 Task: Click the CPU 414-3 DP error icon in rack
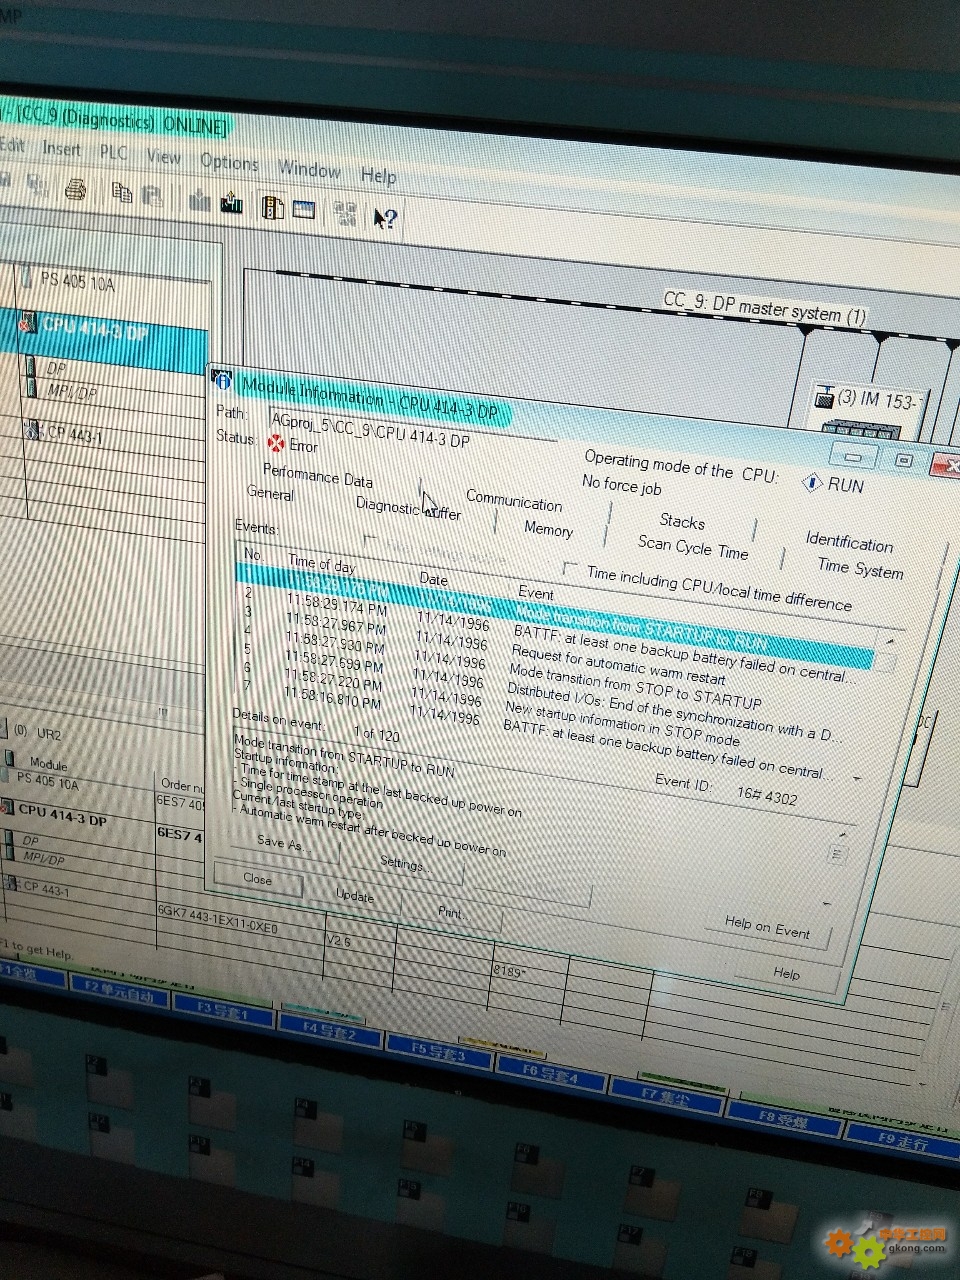29,322
